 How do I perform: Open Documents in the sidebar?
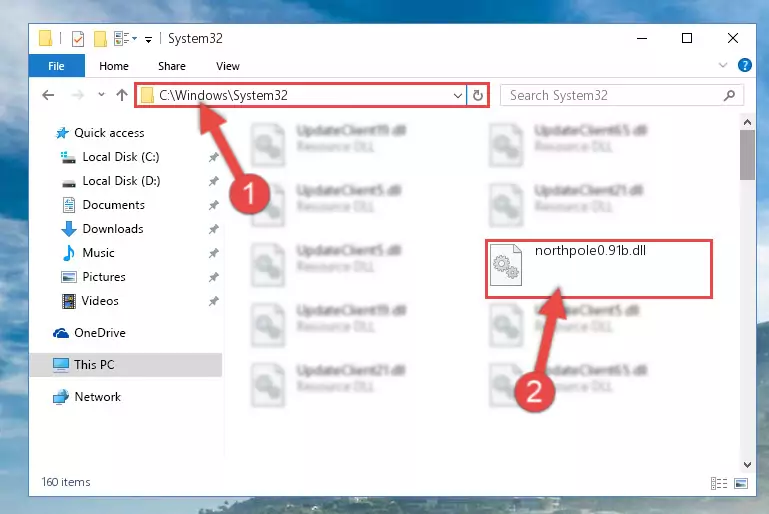click(113, 205)
